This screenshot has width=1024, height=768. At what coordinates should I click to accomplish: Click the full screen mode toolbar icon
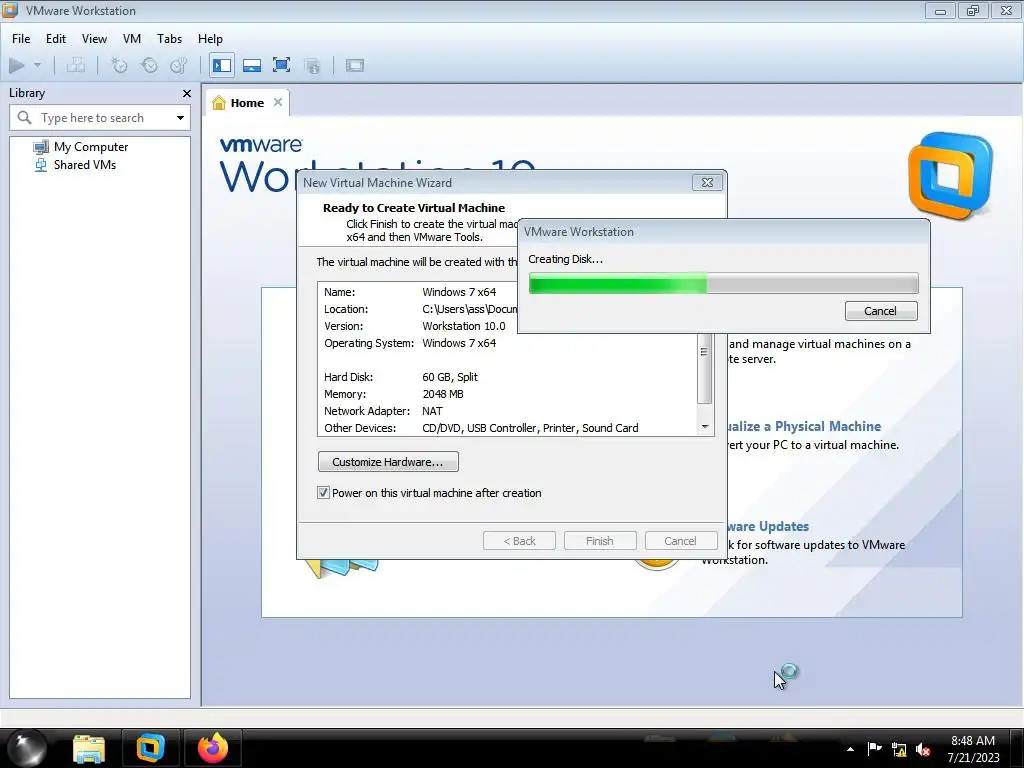coord(281,65)
